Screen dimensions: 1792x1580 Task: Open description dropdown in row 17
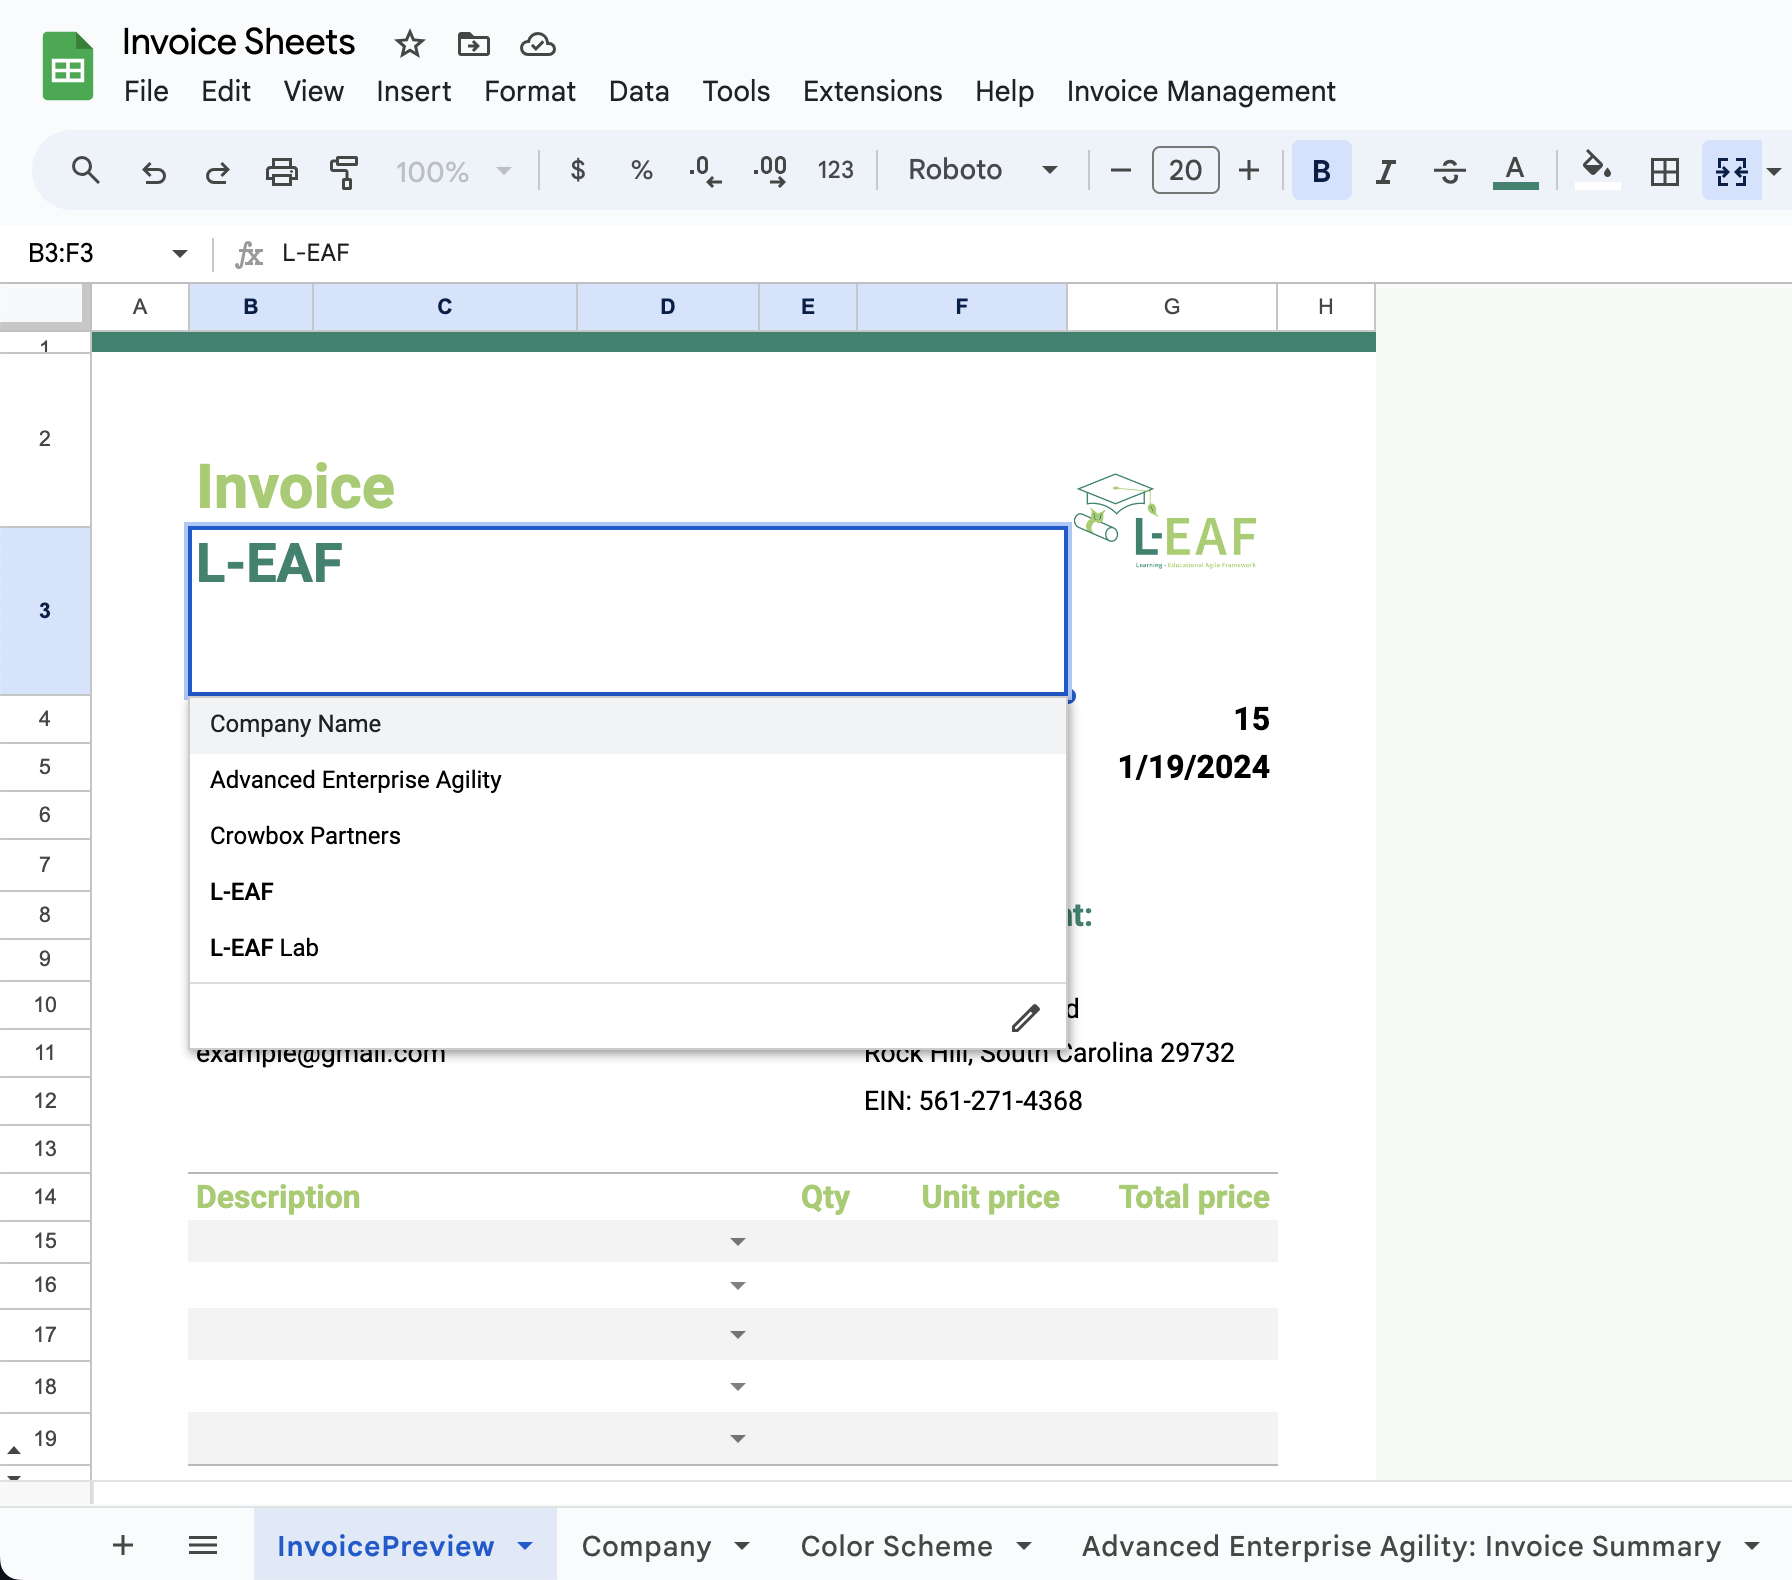(x=738, y=1335)
